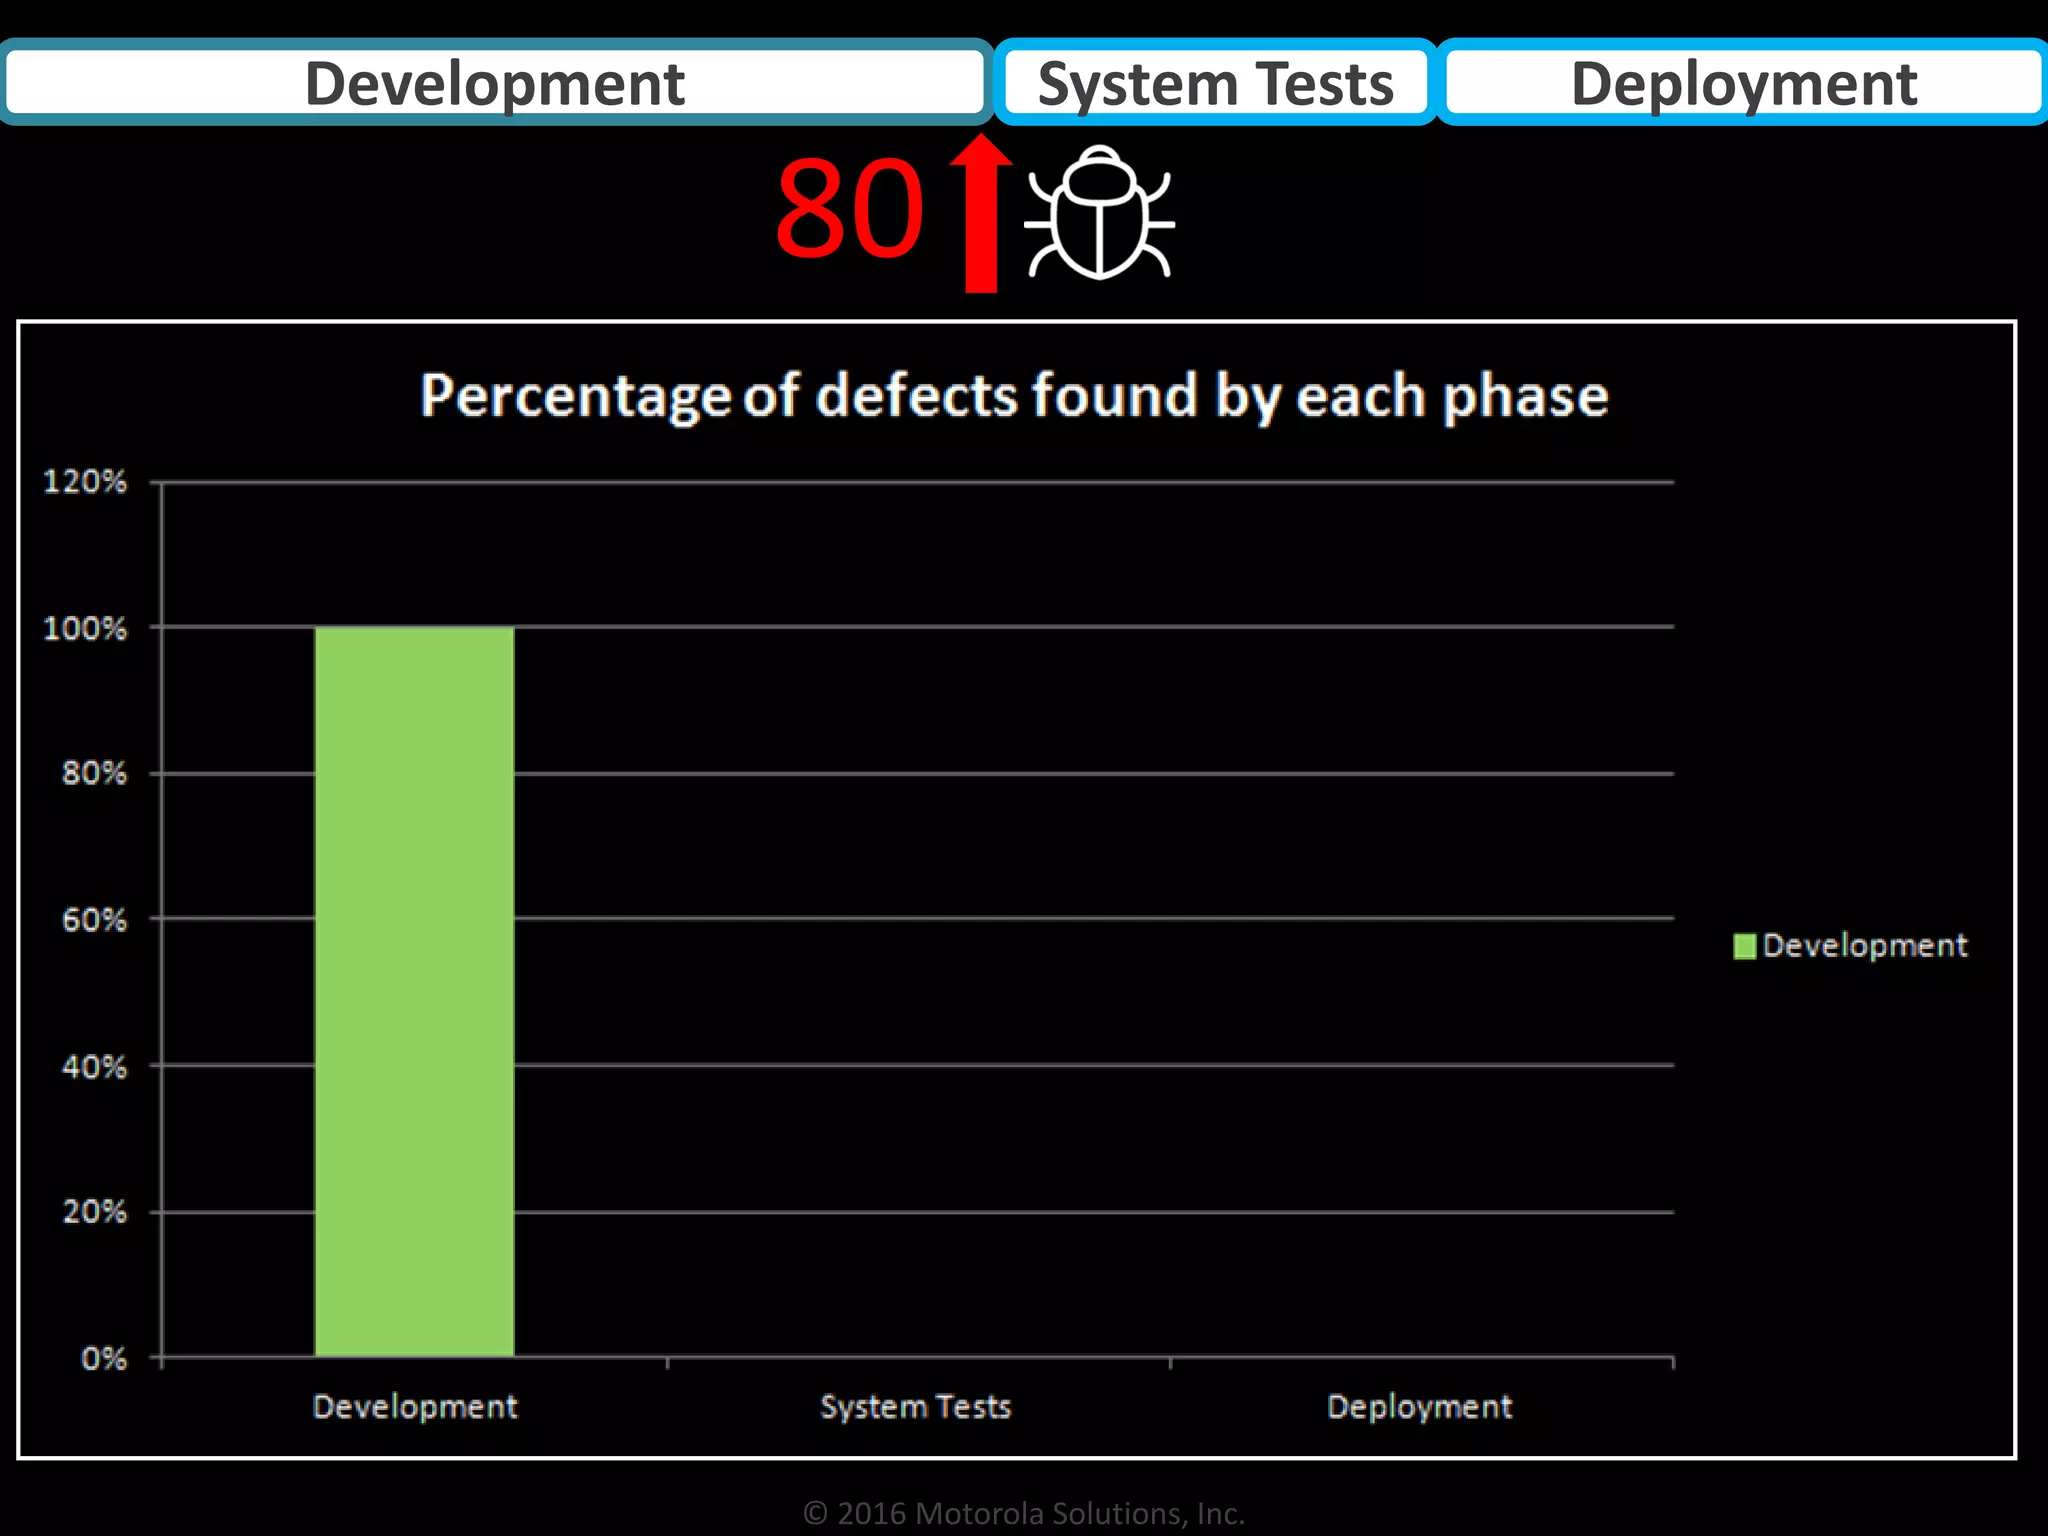
Task: Click the white bug icon
Action: pyautogui.click(x=1099, y=213)
